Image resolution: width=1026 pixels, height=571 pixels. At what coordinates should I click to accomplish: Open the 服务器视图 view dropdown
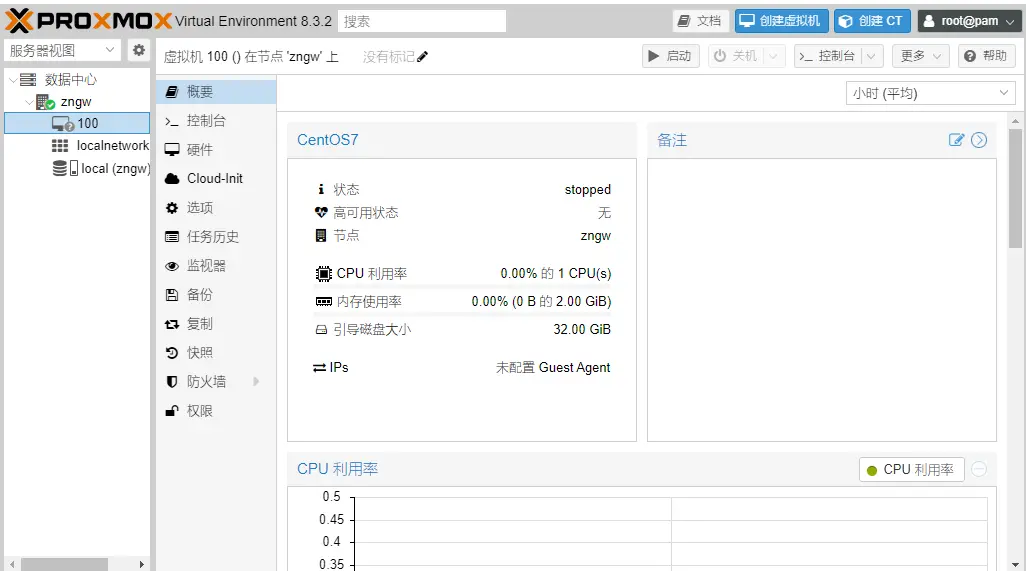[x=62, y=50]
